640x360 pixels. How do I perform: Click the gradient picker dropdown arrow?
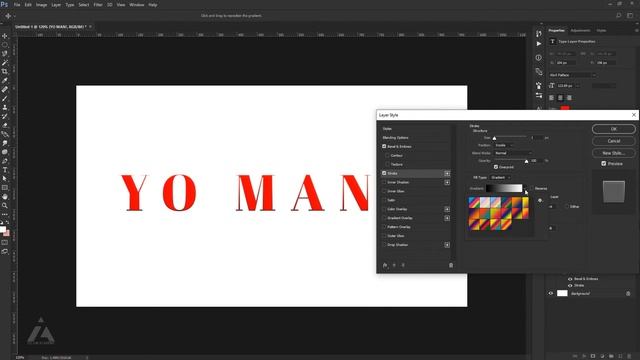pyautogui.click(x=525, y=188)
